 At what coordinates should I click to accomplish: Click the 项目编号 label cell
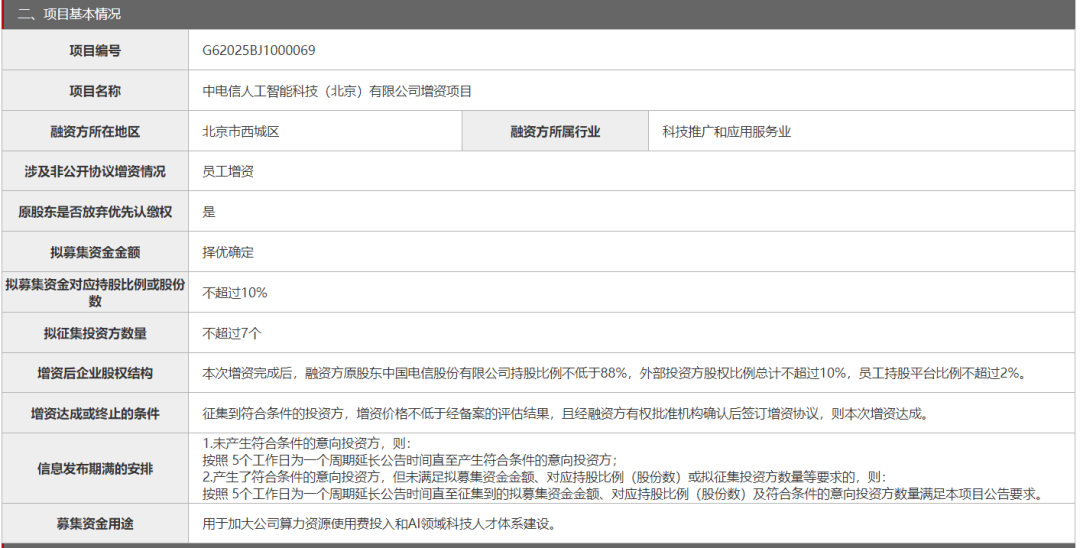click(x=95, y=50)
